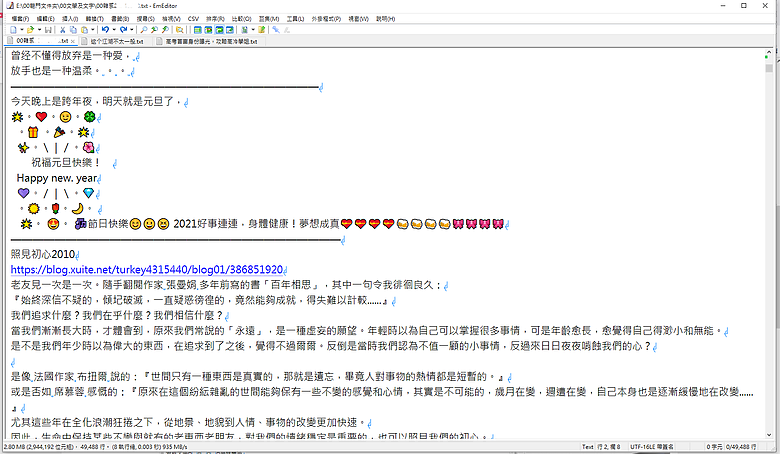Open the 搜尋(S) menu

pyautogui.click(x=146, y=19)
